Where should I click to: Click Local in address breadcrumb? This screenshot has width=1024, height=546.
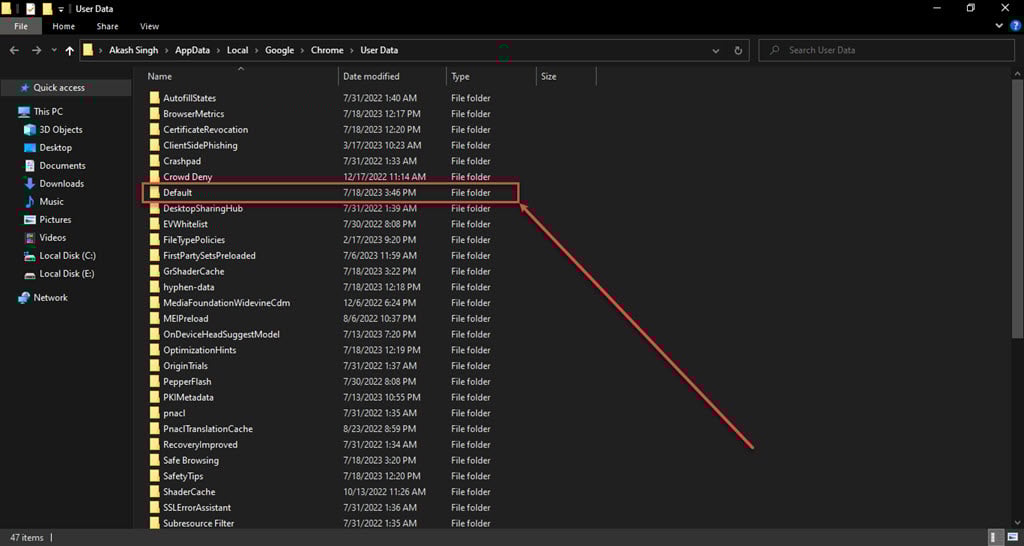click(237, 50)
